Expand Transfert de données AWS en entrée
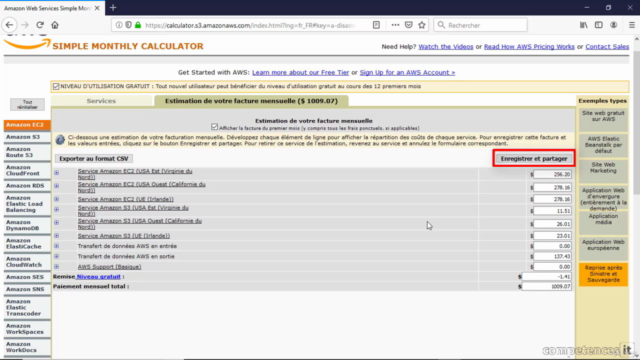Image resolution: width=640 pixels, height=360 pixels. click(x=56, y=246)
